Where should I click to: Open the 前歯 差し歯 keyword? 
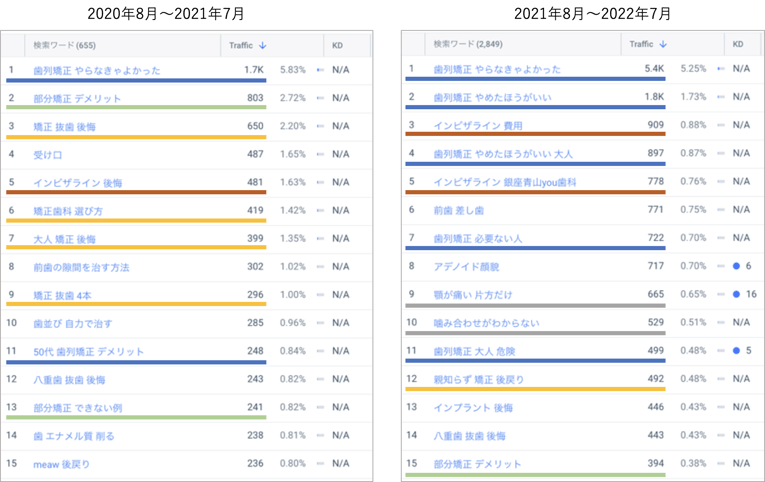pyautogui.click(x=459, y=210)
